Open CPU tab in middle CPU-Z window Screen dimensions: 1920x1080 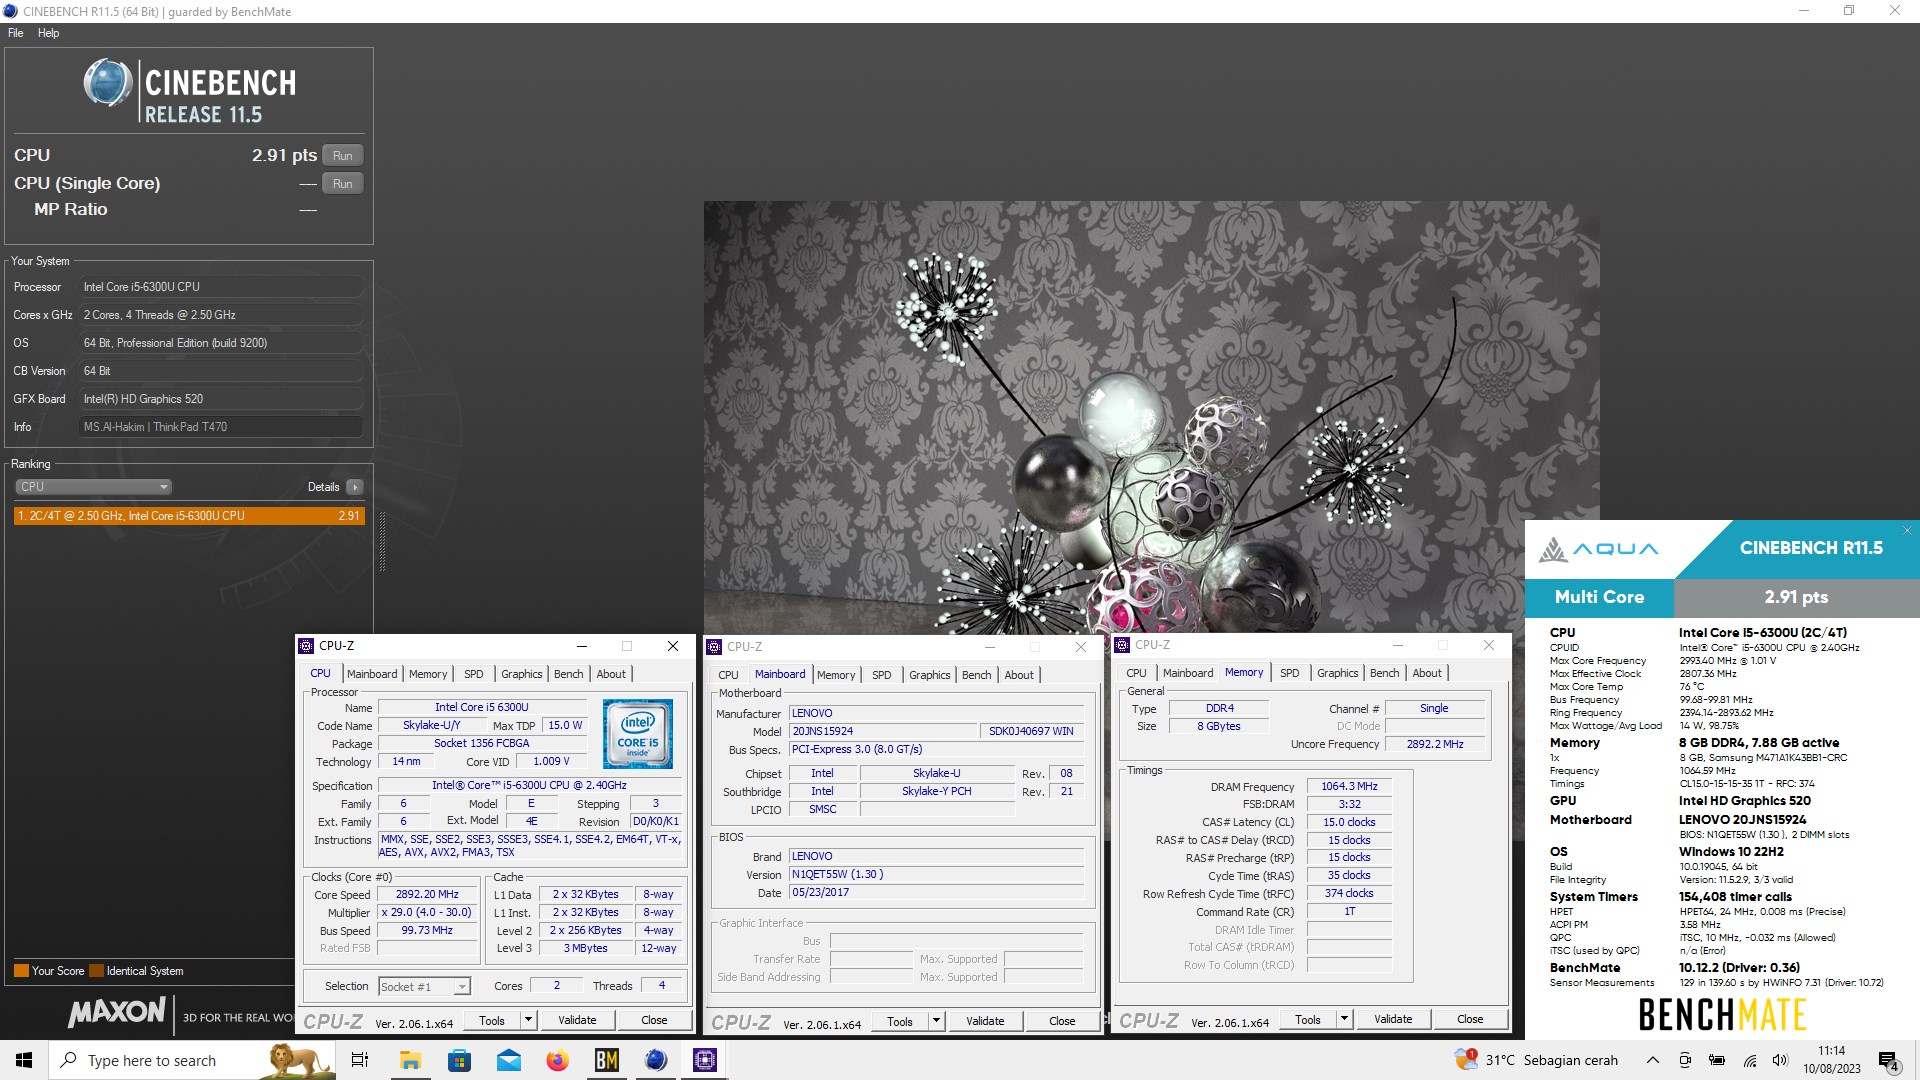(729, 675)
